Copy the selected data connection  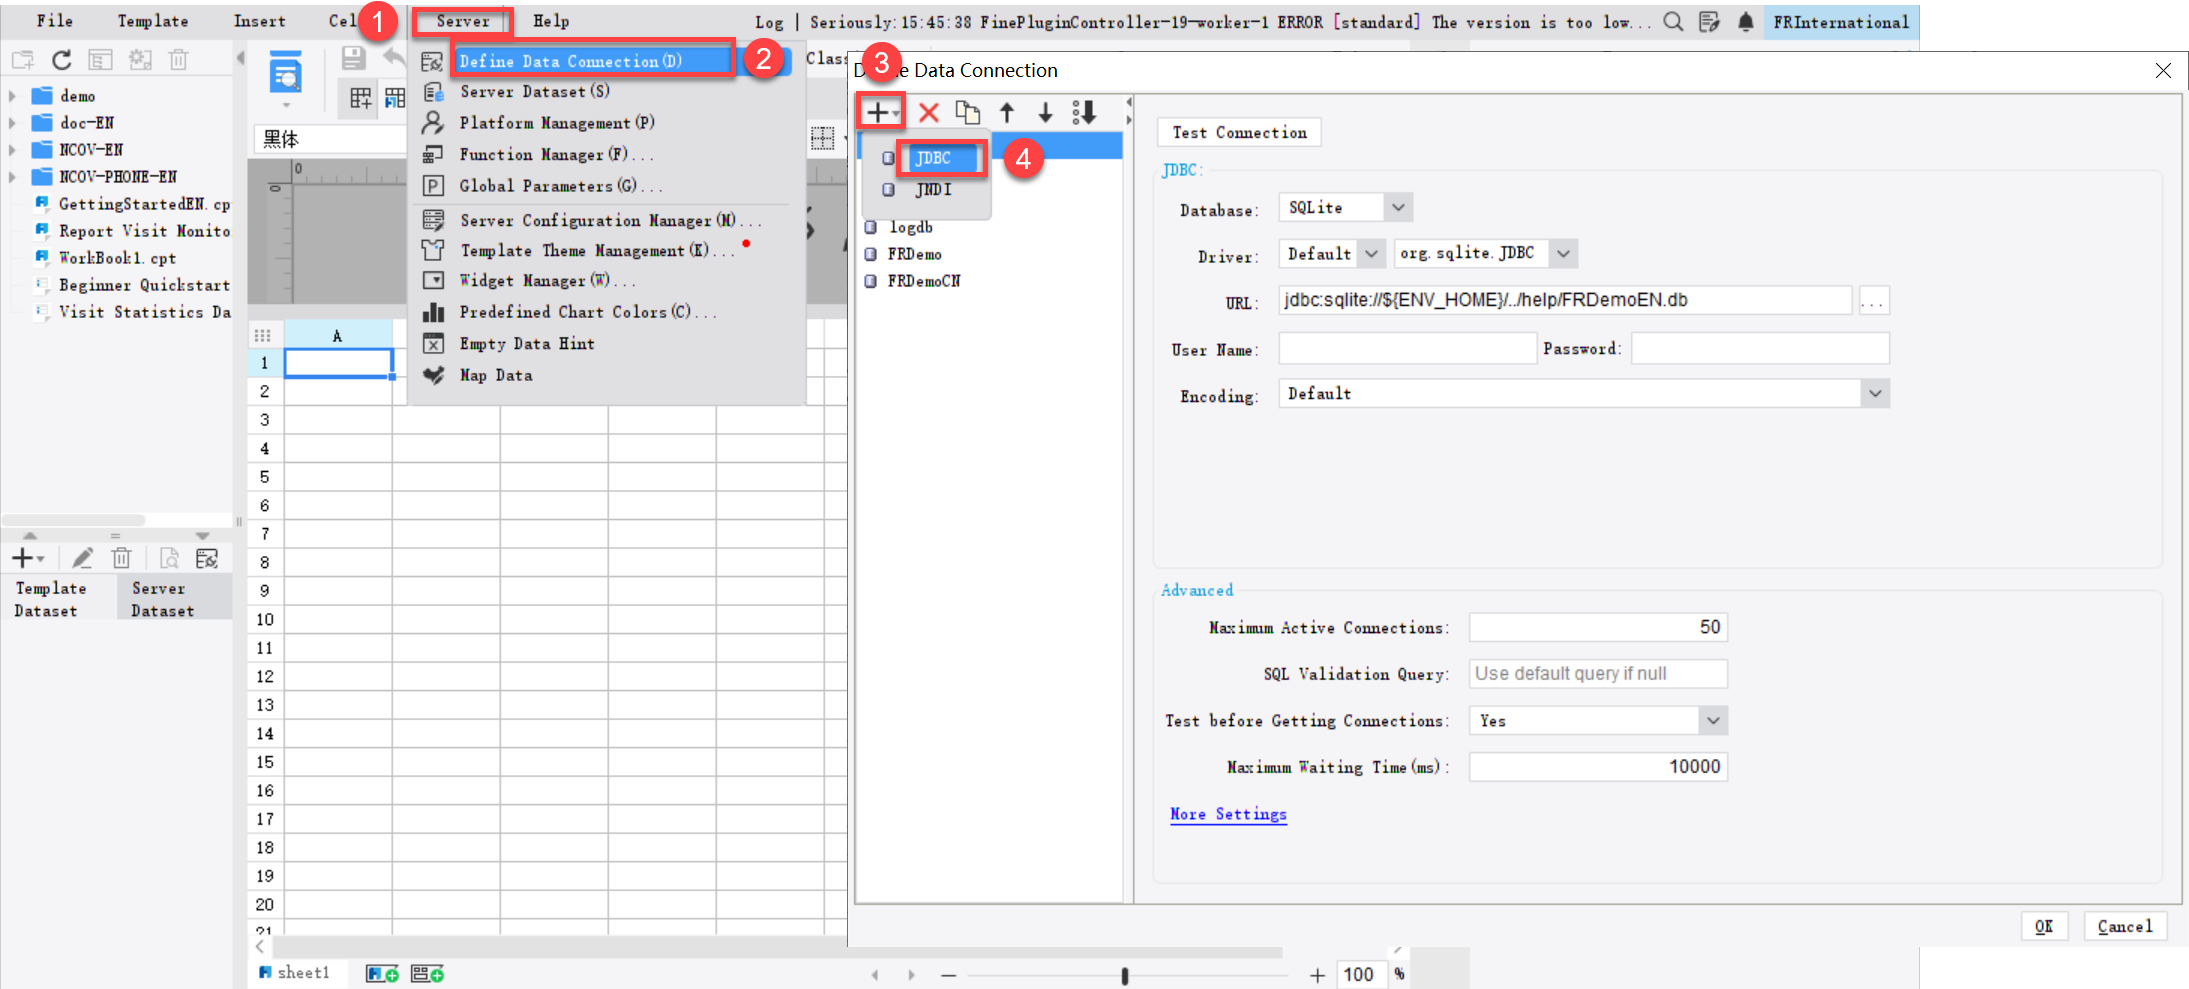click(x=967, y=112)
